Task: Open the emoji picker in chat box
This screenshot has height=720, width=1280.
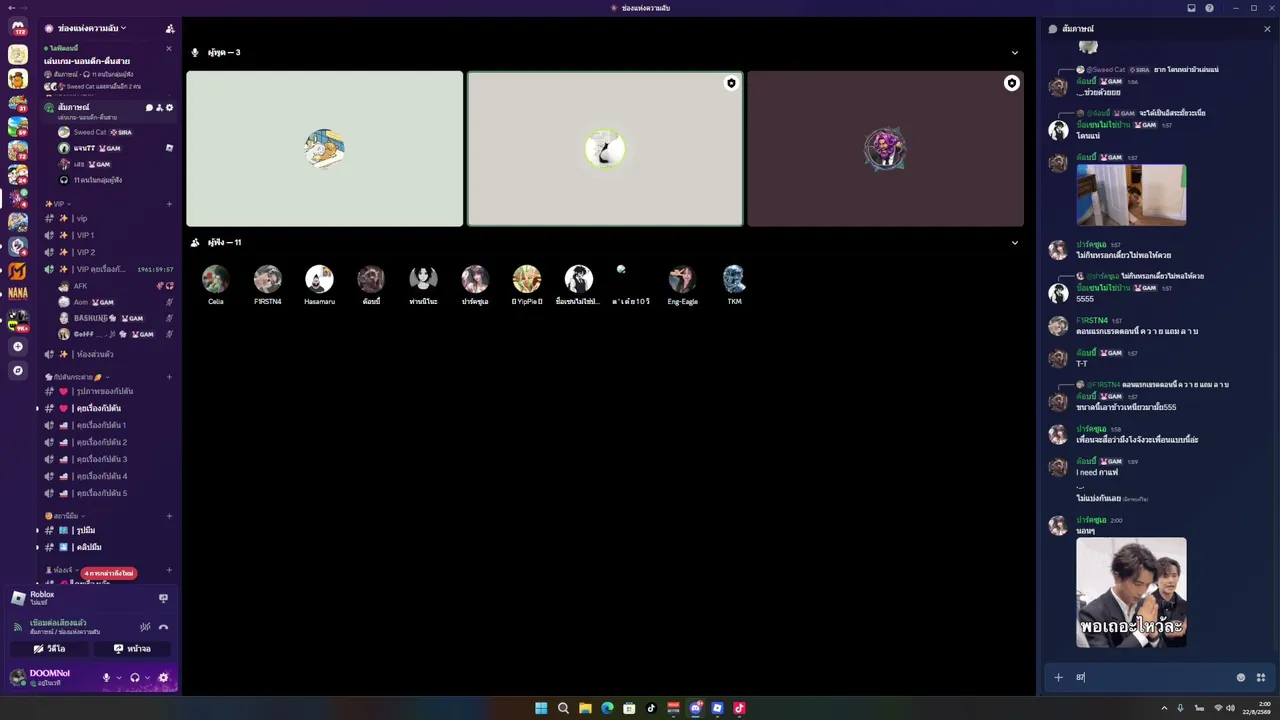Action: pyautogui.click(x=1241, y=677)
